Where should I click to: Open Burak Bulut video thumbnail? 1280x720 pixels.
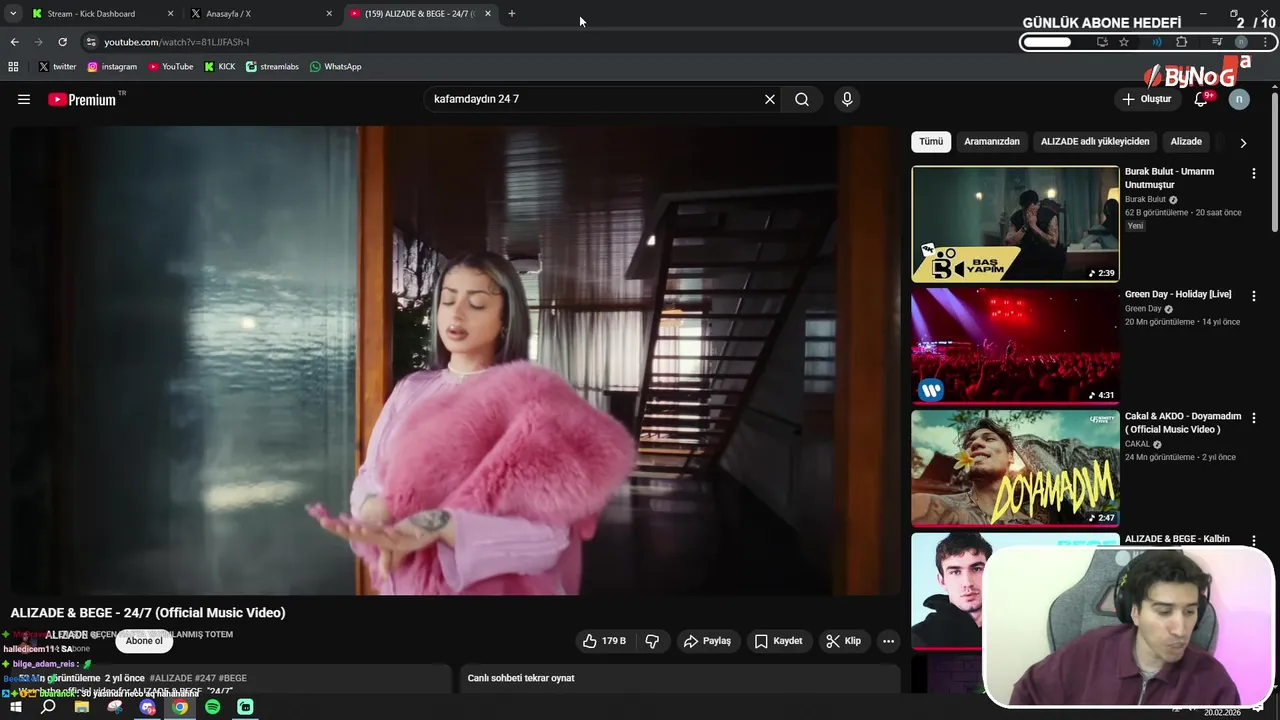coord(1015,224)
